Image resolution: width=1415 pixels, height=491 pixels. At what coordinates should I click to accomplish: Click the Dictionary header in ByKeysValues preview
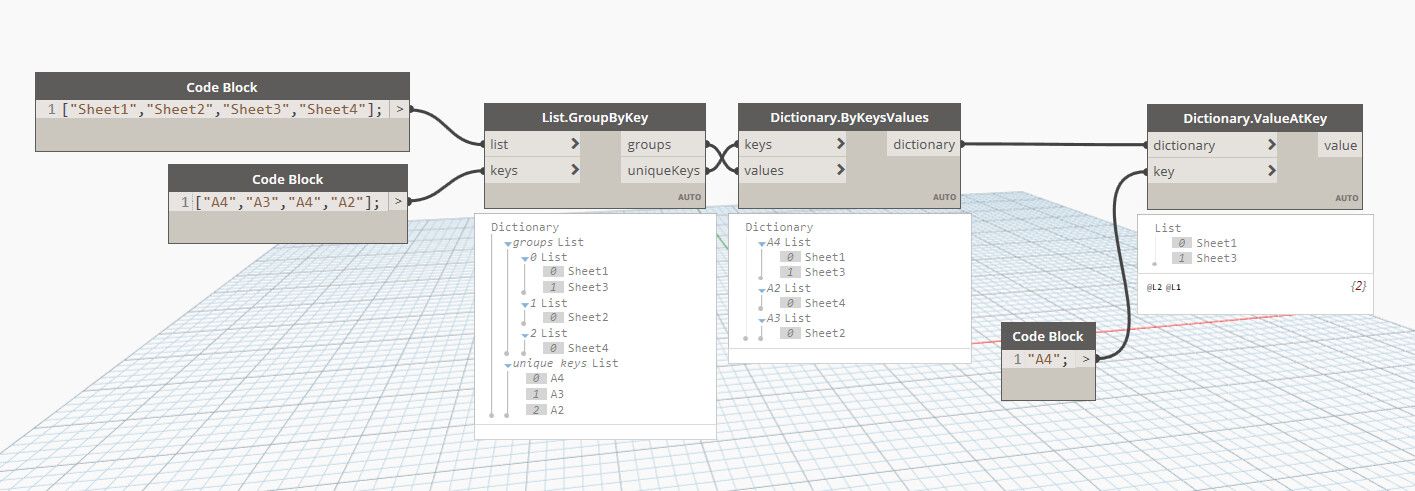pyautogui.click(x=779, y=227)
